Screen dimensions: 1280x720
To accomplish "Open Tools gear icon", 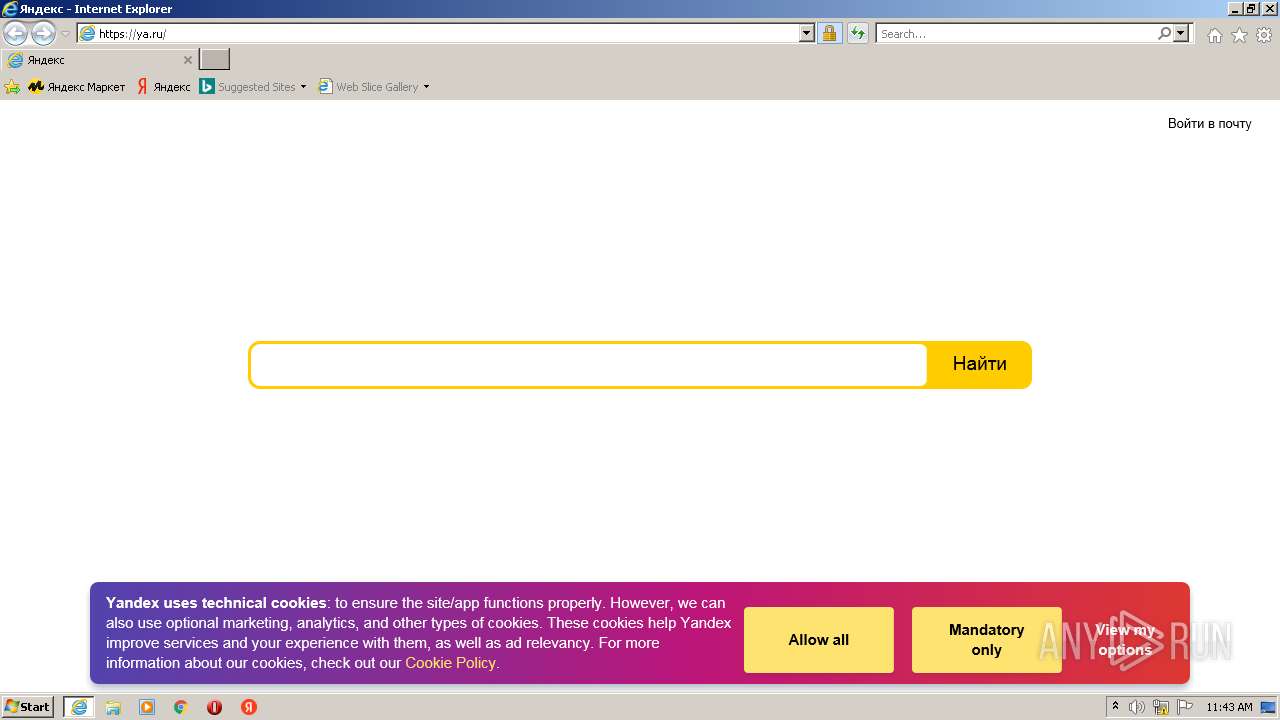I will click(x=1264, y=35).
